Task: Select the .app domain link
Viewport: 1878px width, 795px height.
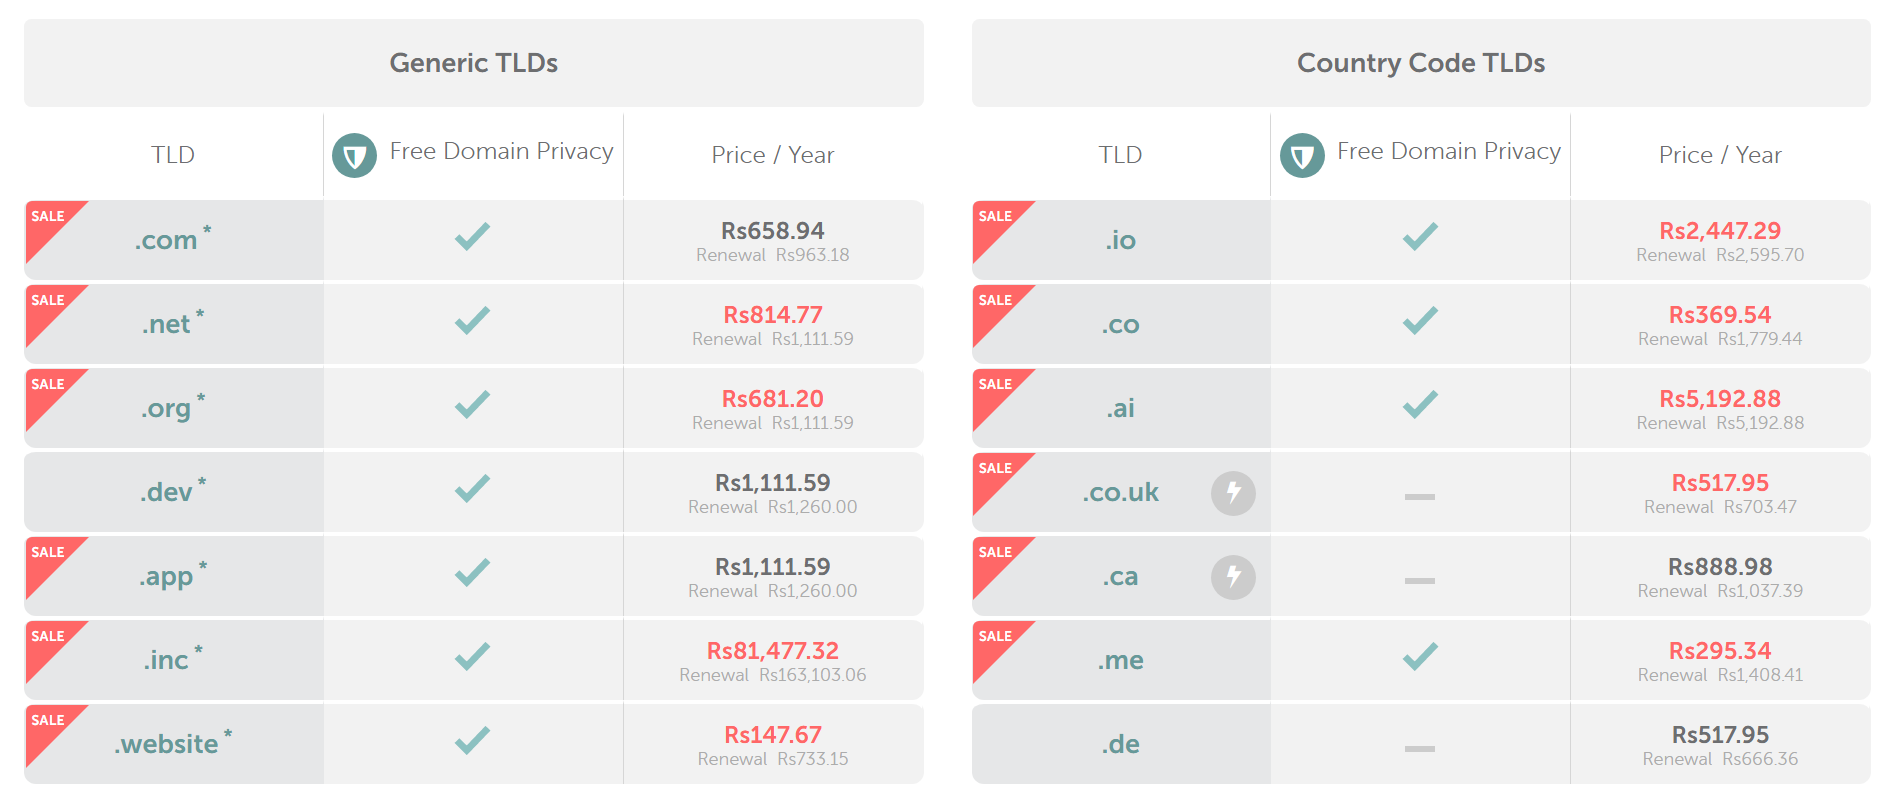Action: pyautogui.click(x=166, y=577)
